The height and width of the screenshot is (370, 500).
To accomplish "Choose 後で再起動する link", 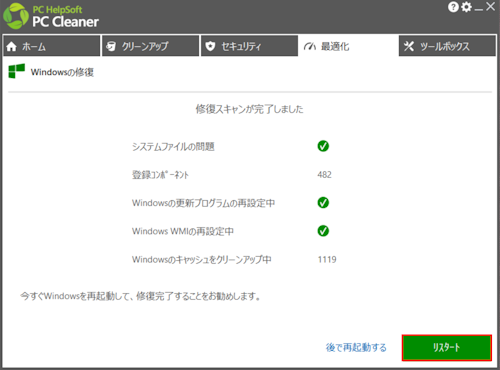I will point(356,347).
